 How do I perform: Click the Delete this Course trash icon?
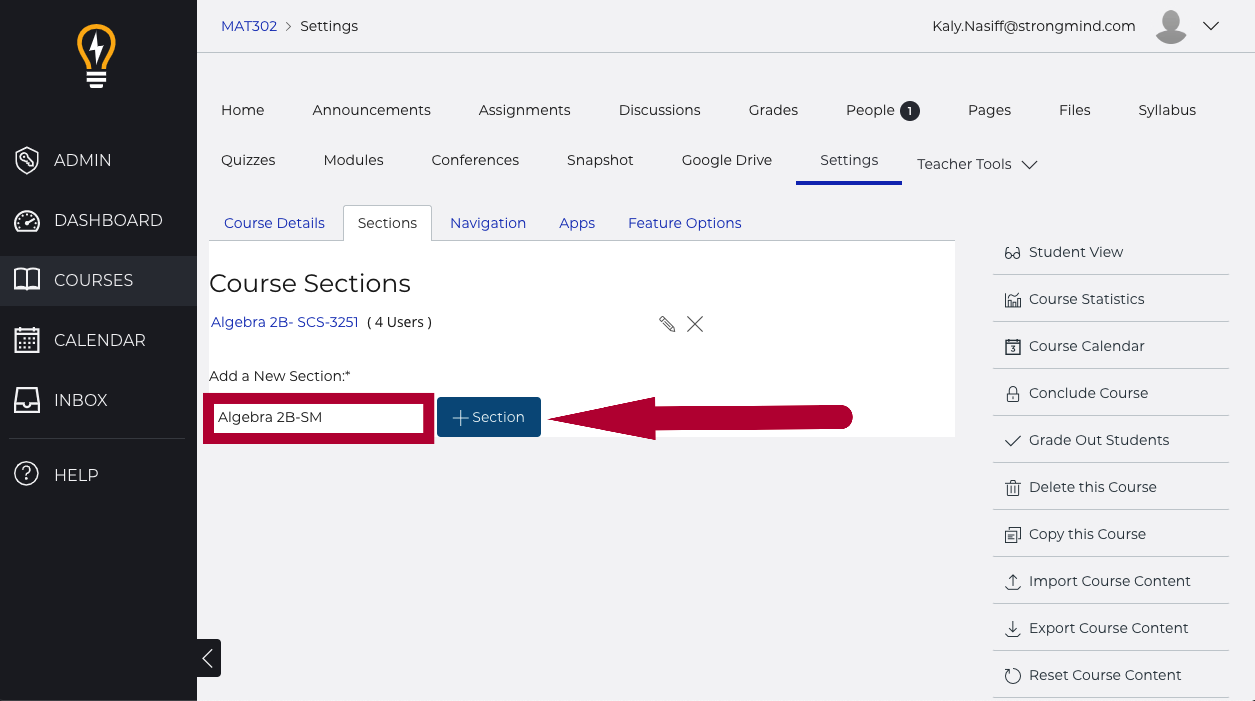pos(1012,488)
